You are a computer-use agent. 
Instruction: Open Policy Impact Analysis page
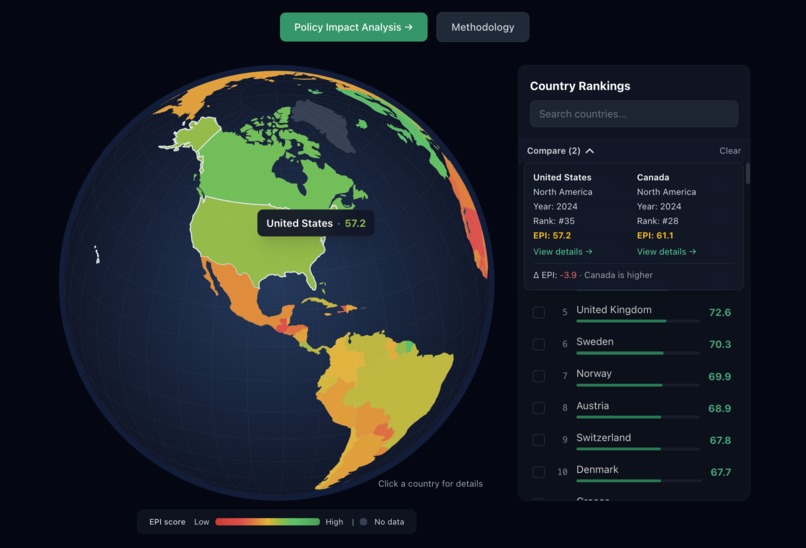pos(354,27)
